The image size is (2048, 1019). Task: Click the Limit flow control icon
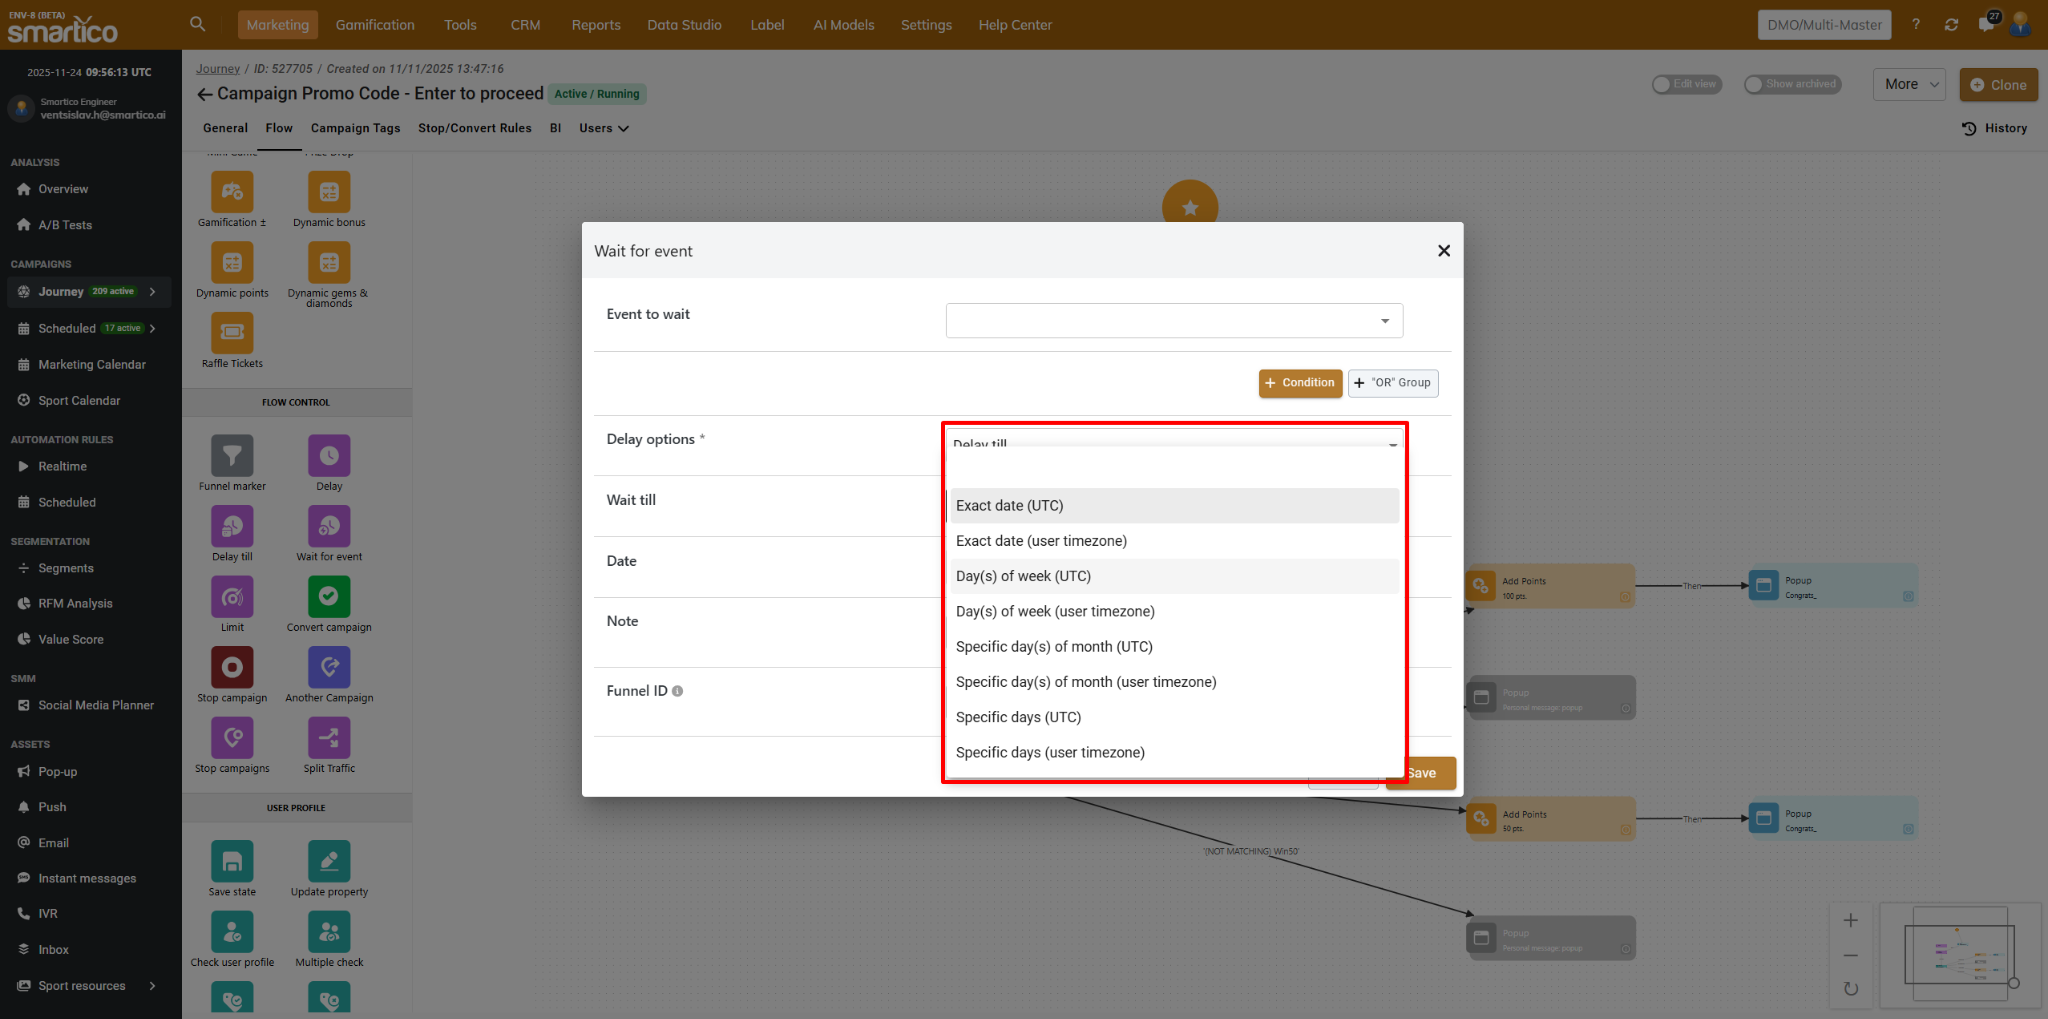point(232,597)
